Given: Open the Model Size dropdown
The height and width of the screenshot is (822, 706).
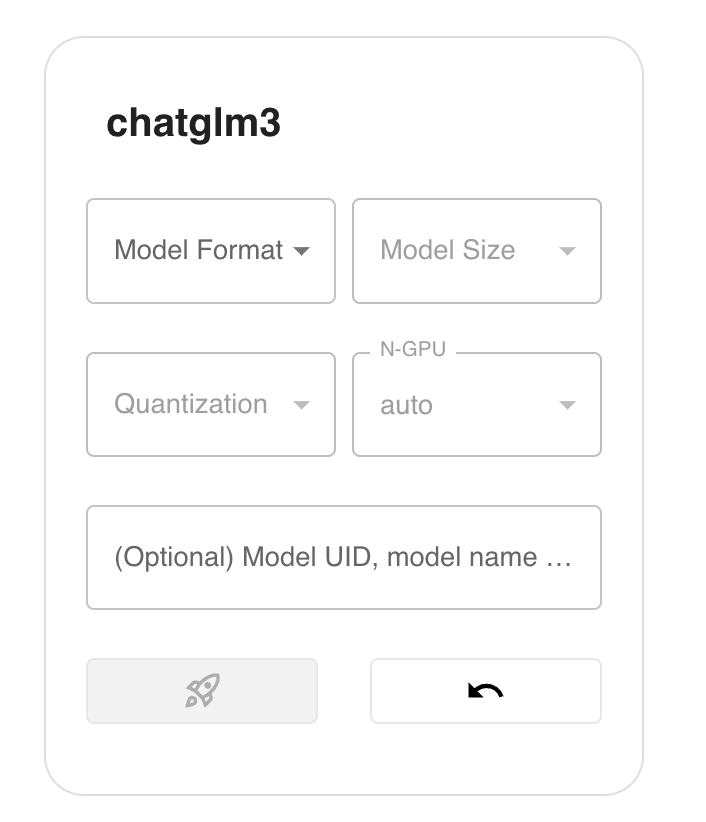Looking at the screenshot, I should pos(477,251).
